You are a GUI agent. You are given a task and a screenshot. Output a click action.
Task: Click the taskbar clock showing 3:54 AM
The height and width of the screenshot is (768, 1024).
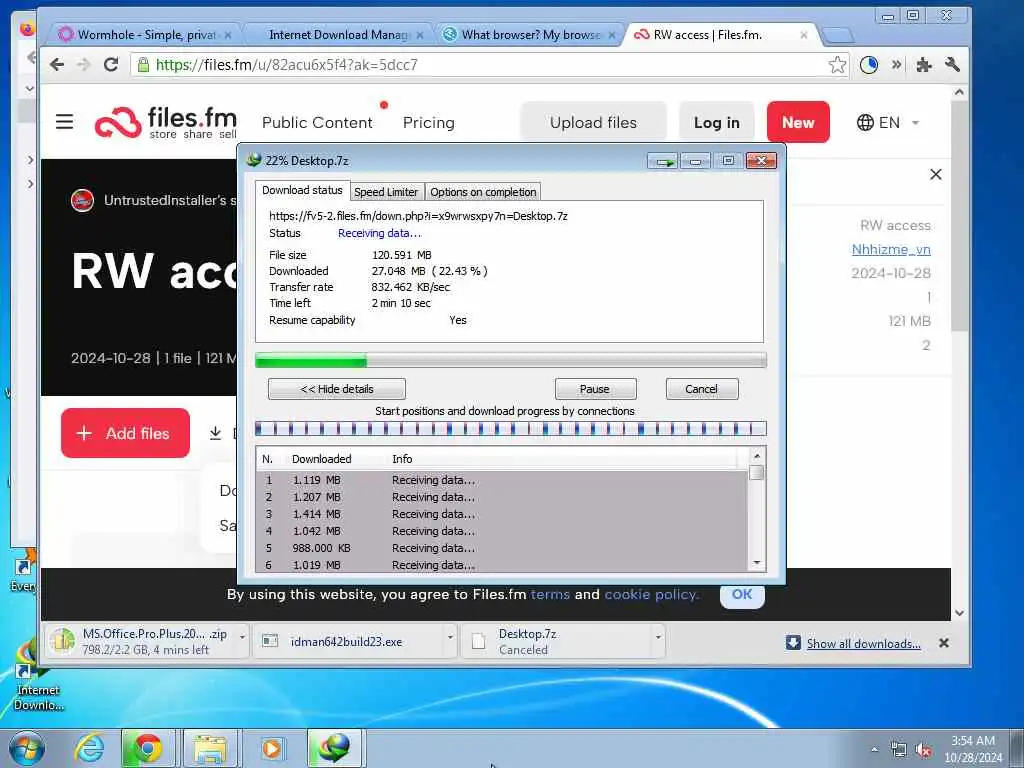click(x=973, y=749)
